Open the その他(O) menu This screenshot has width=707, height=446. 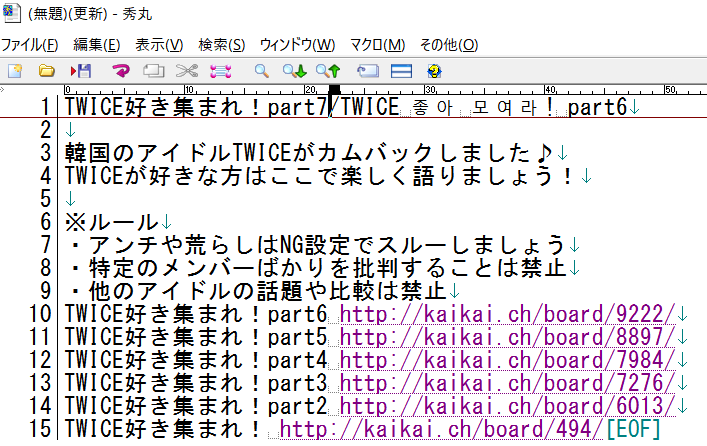click(448, 45)
